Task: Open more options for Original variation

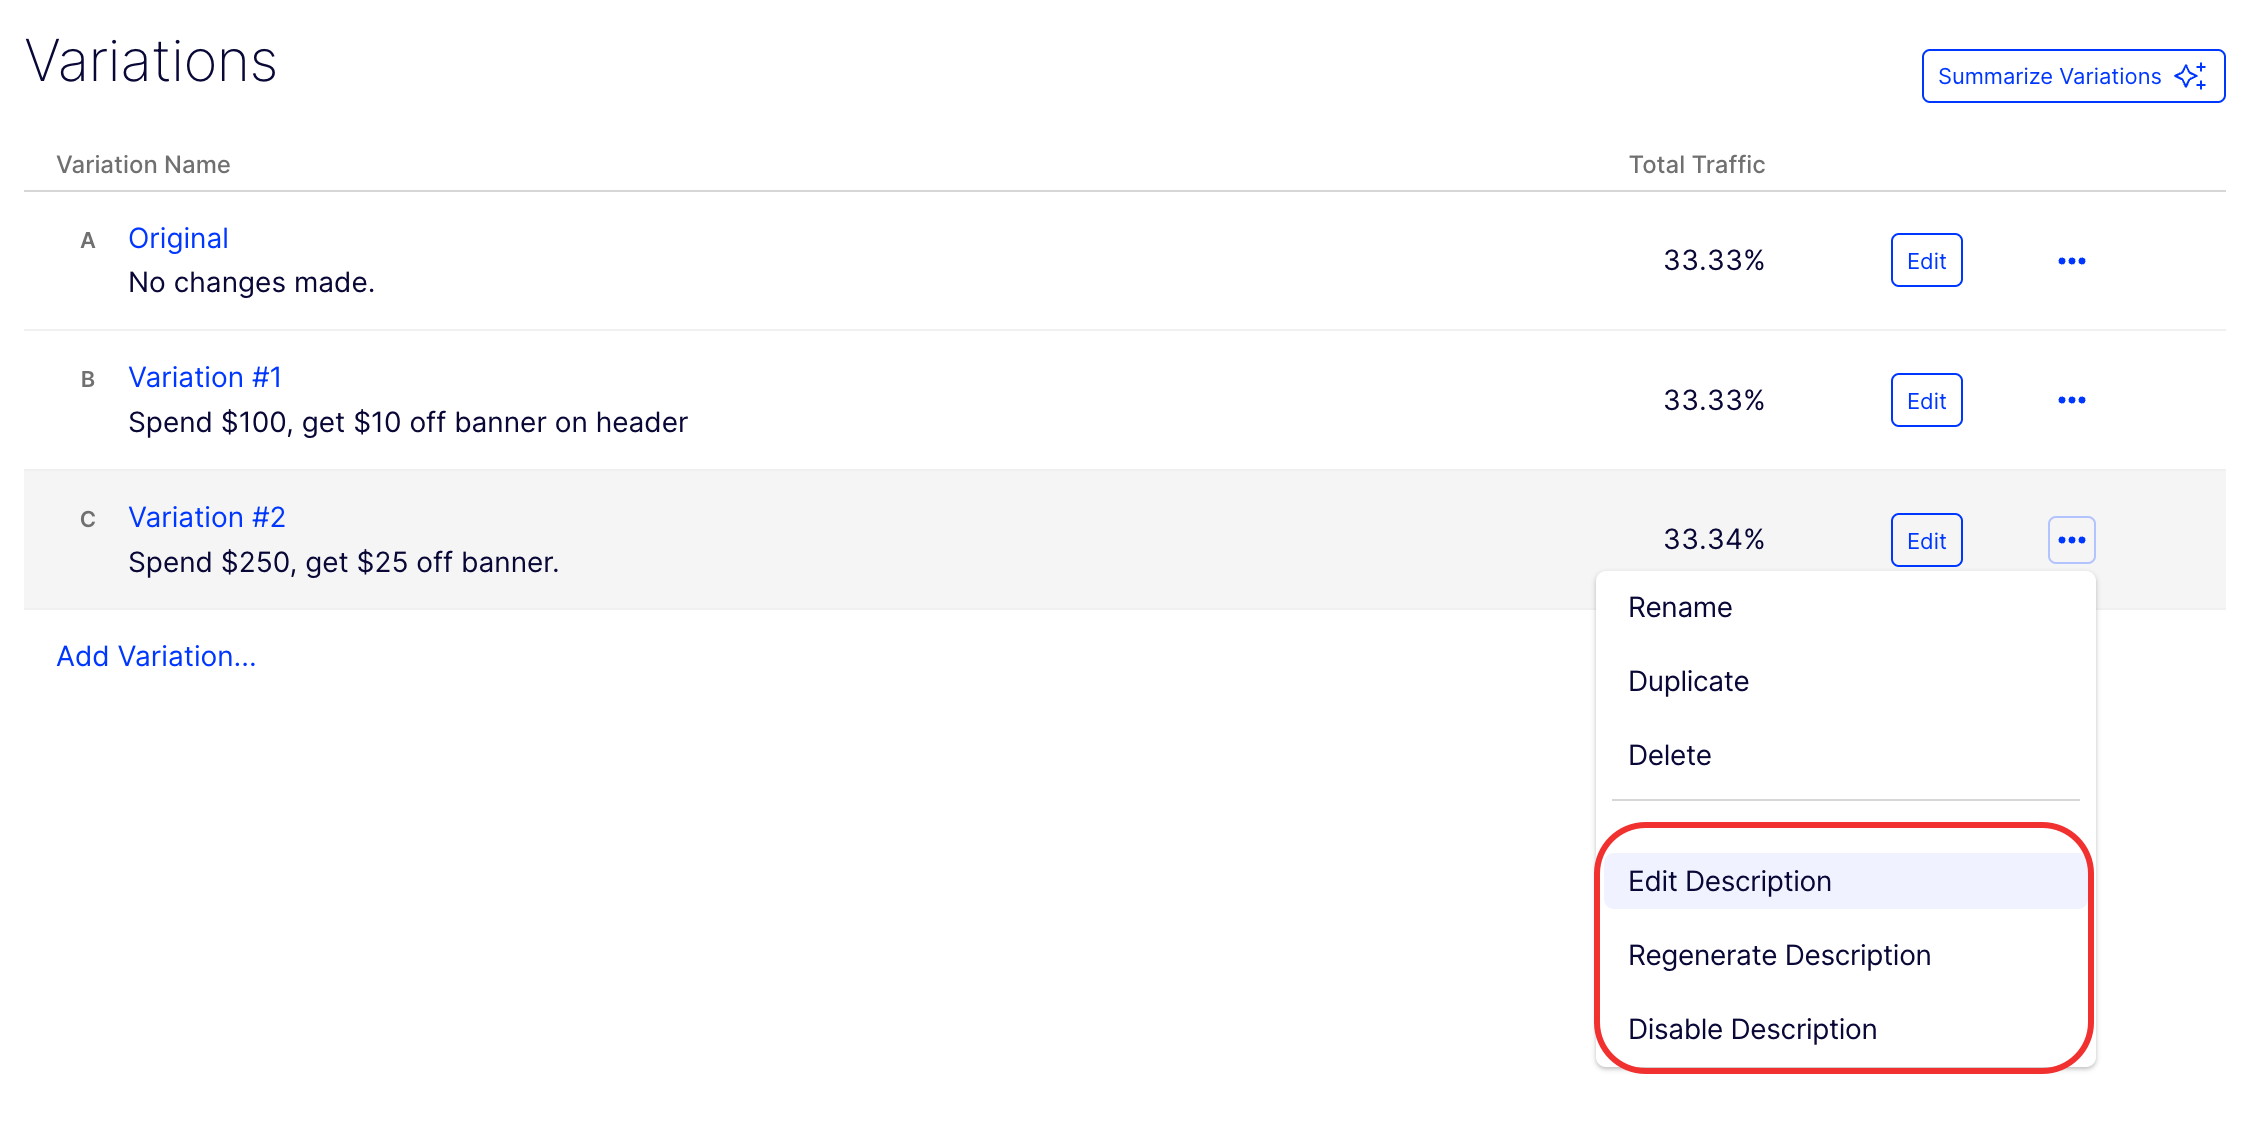Action: pos(2071,261)
